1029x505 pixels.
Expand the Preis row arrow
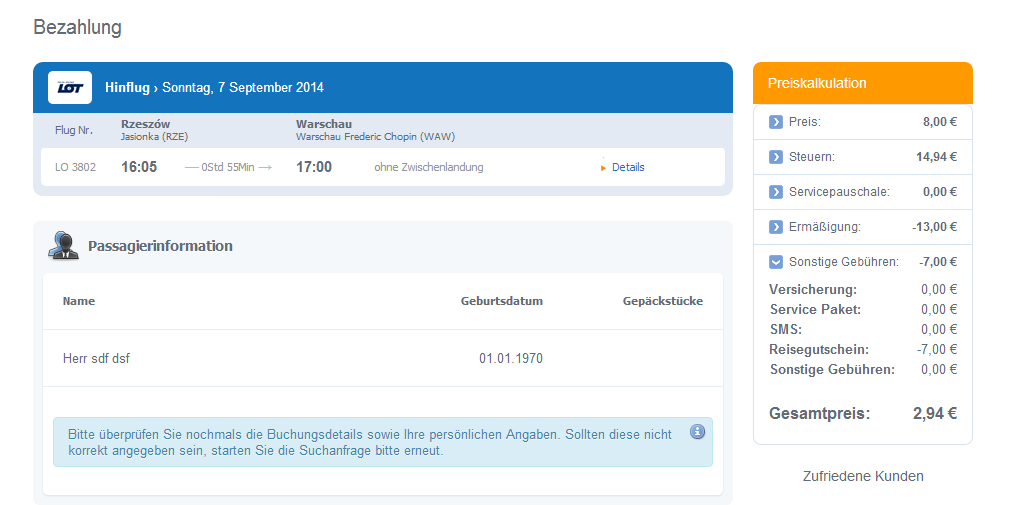coord(776,122)
